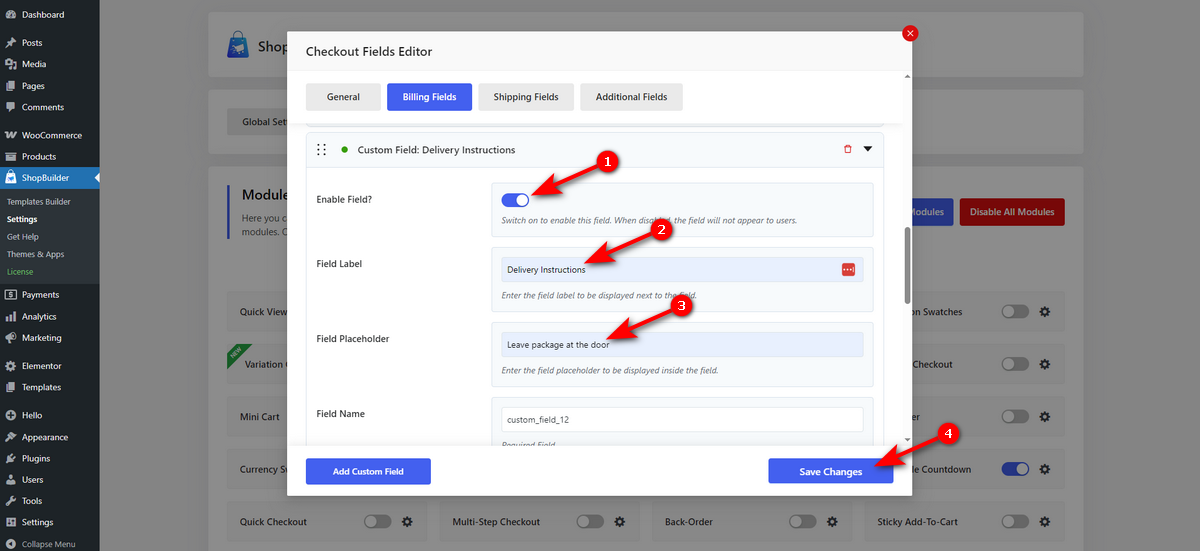Toggle the Checkout module switch
Image resolution: width=1200 pixels, height=551 pixels.
tap(1015, 365)
